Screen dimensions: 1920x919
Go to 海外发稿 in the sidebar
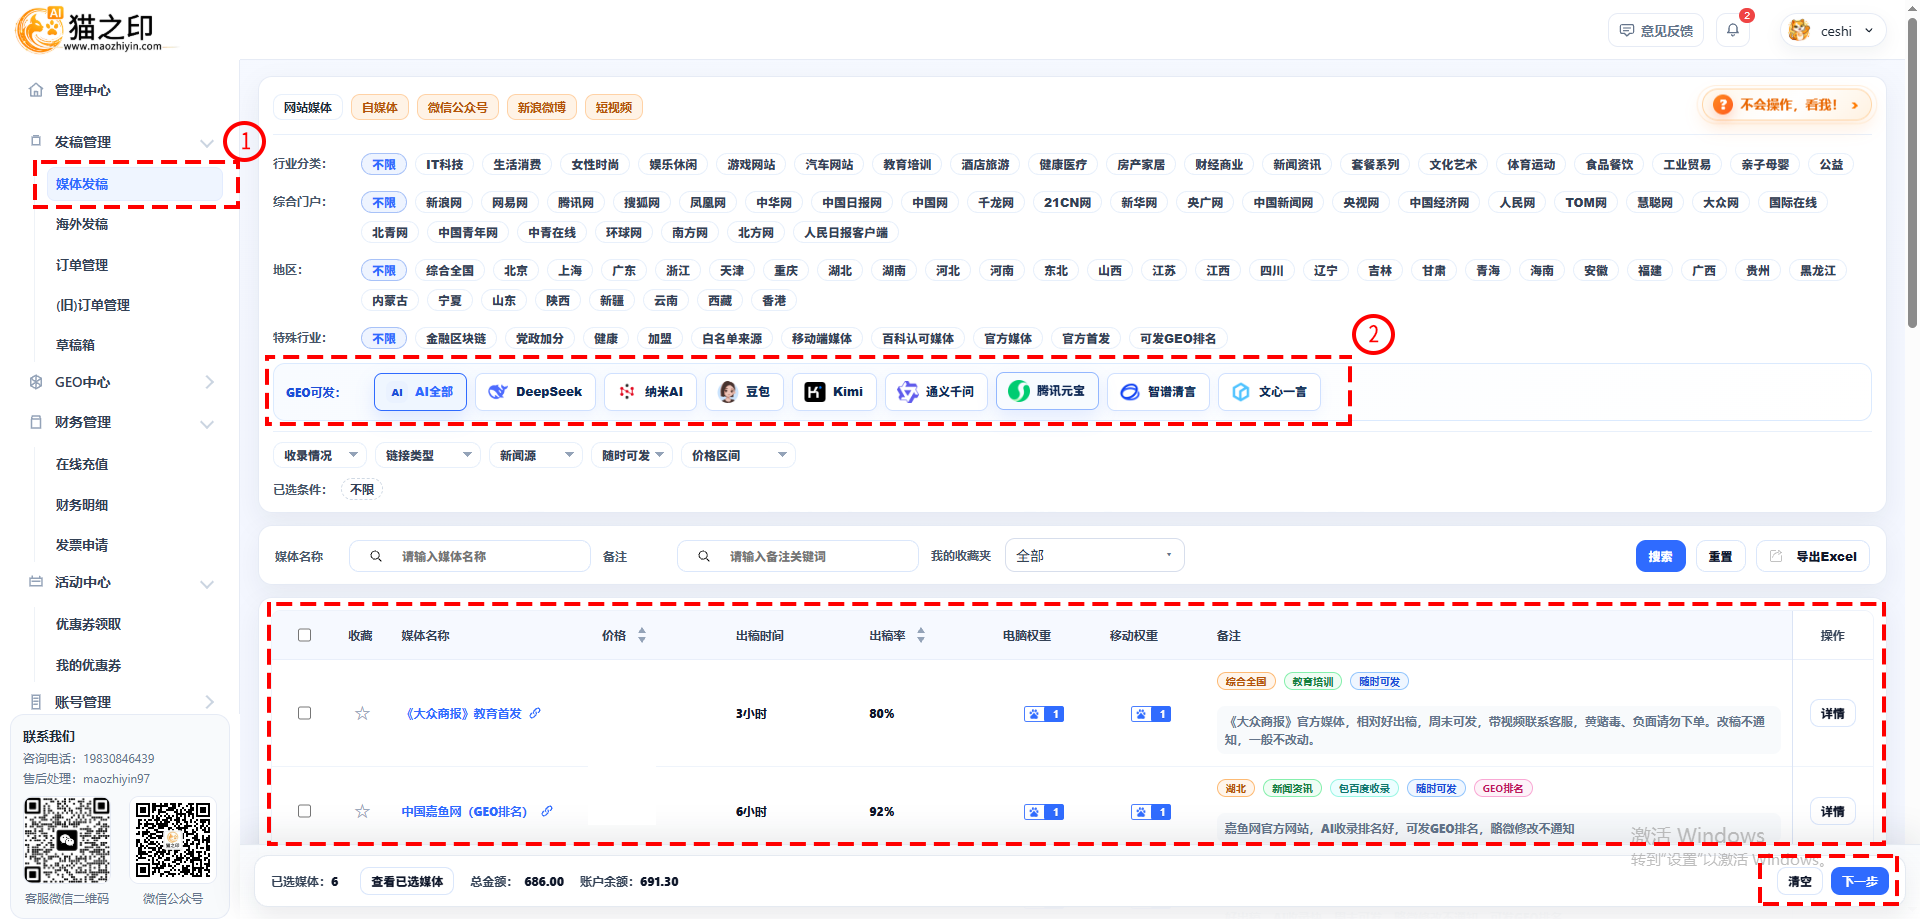[82, 224]
